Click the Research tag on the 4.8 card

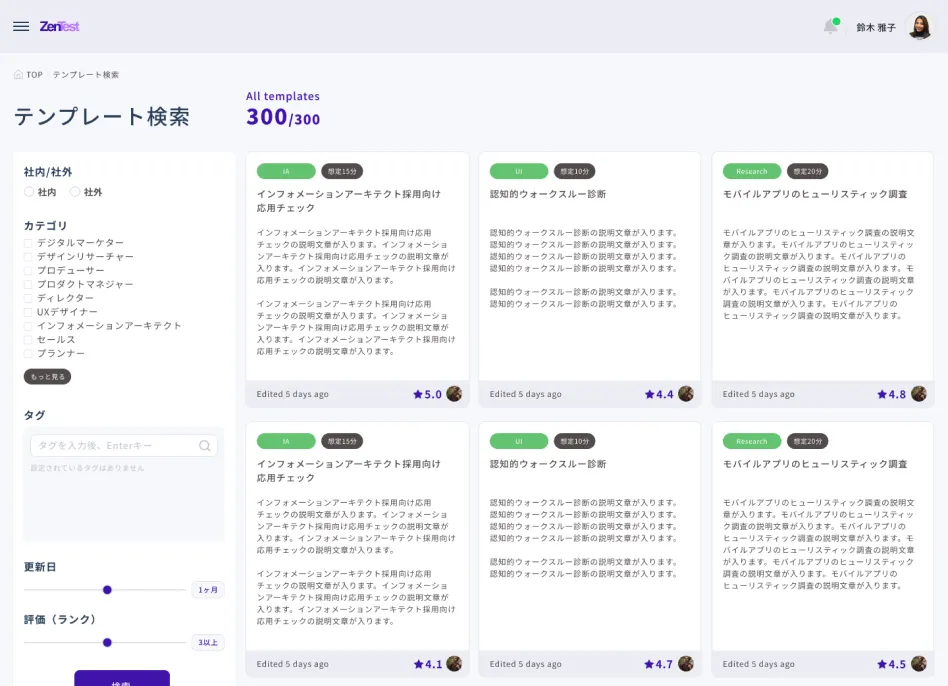752,172
